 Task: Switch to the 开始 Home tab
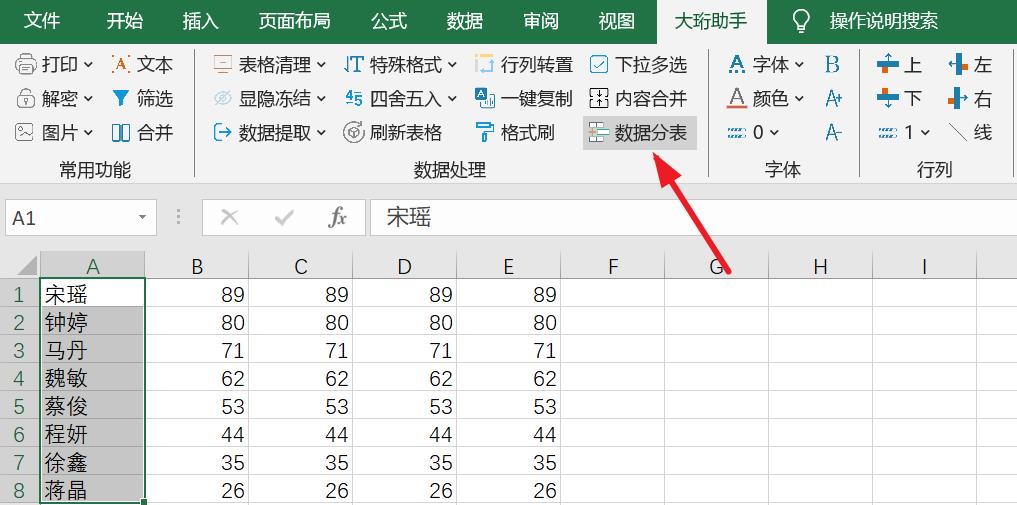coord(125,21)
